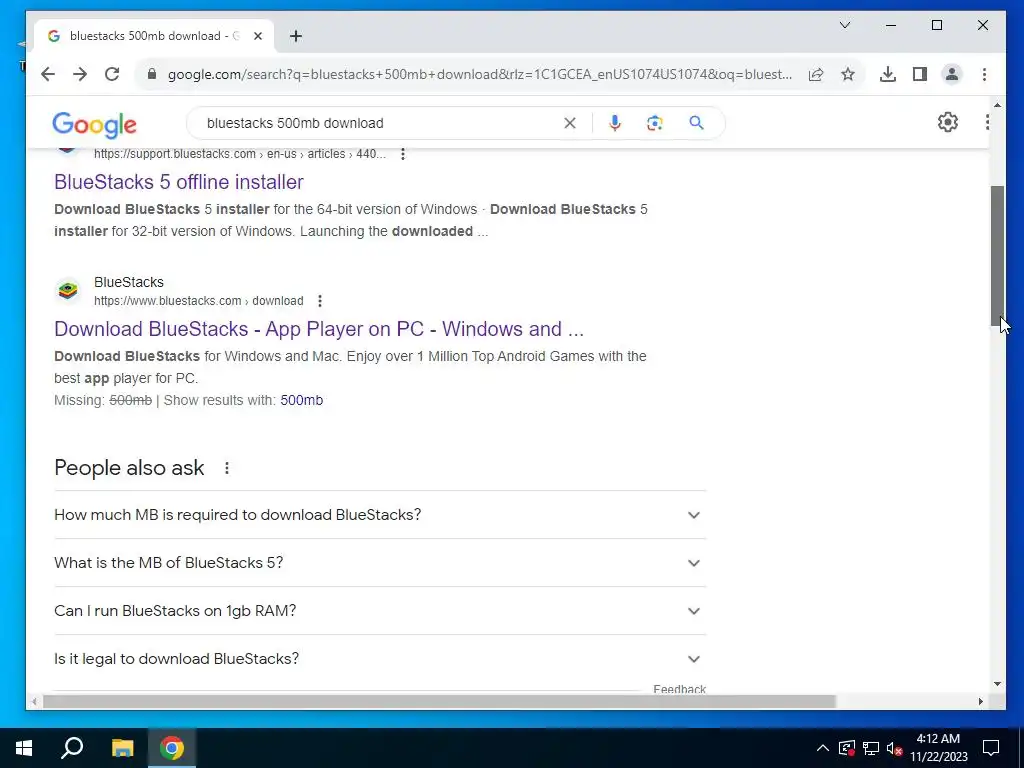
Task: Open new tab with plus button
Action: click(x=296, y=36)
